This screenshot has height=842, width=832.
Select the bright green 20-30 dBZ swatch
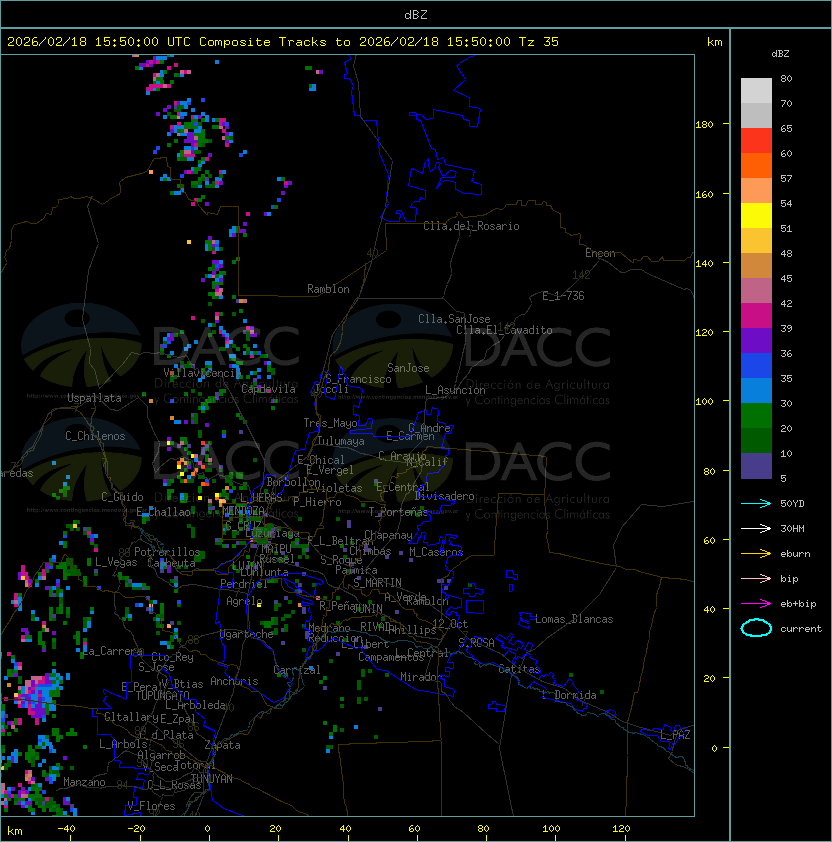[x=756, y=416]
